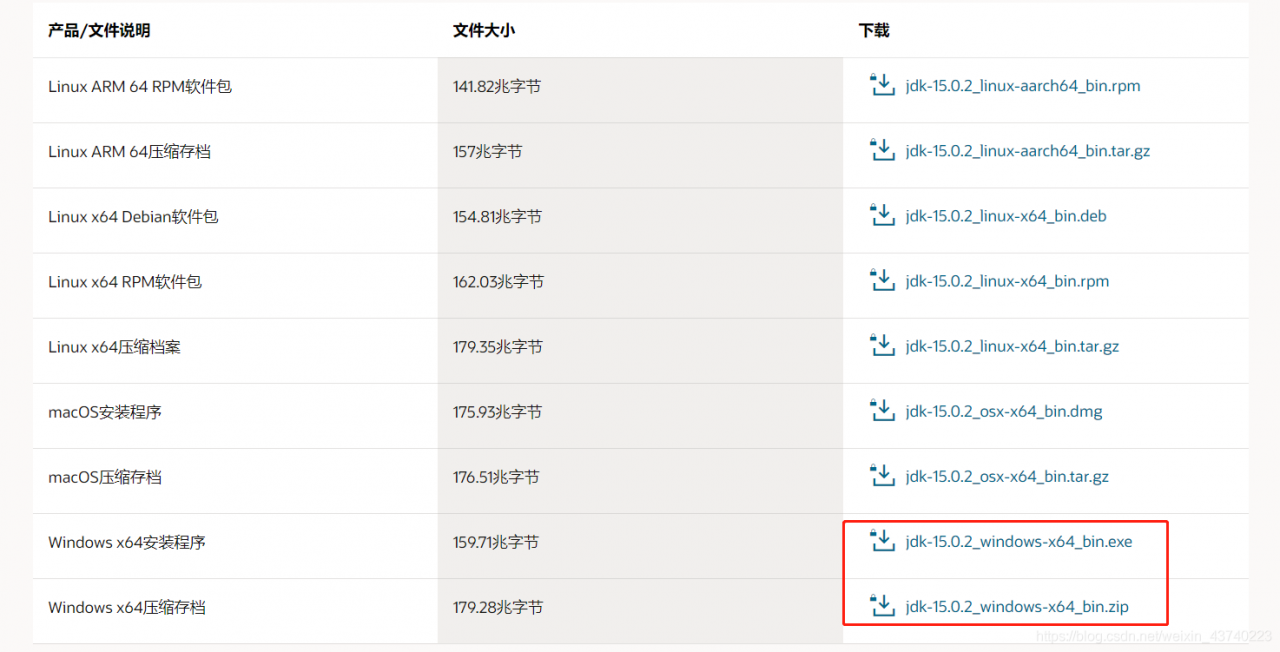The height and width of the screenshot is (652, 1280).
Task: Click jdk-15.0.2_linux-x64_bin.tar.gz link
Action: [1012, 347]
